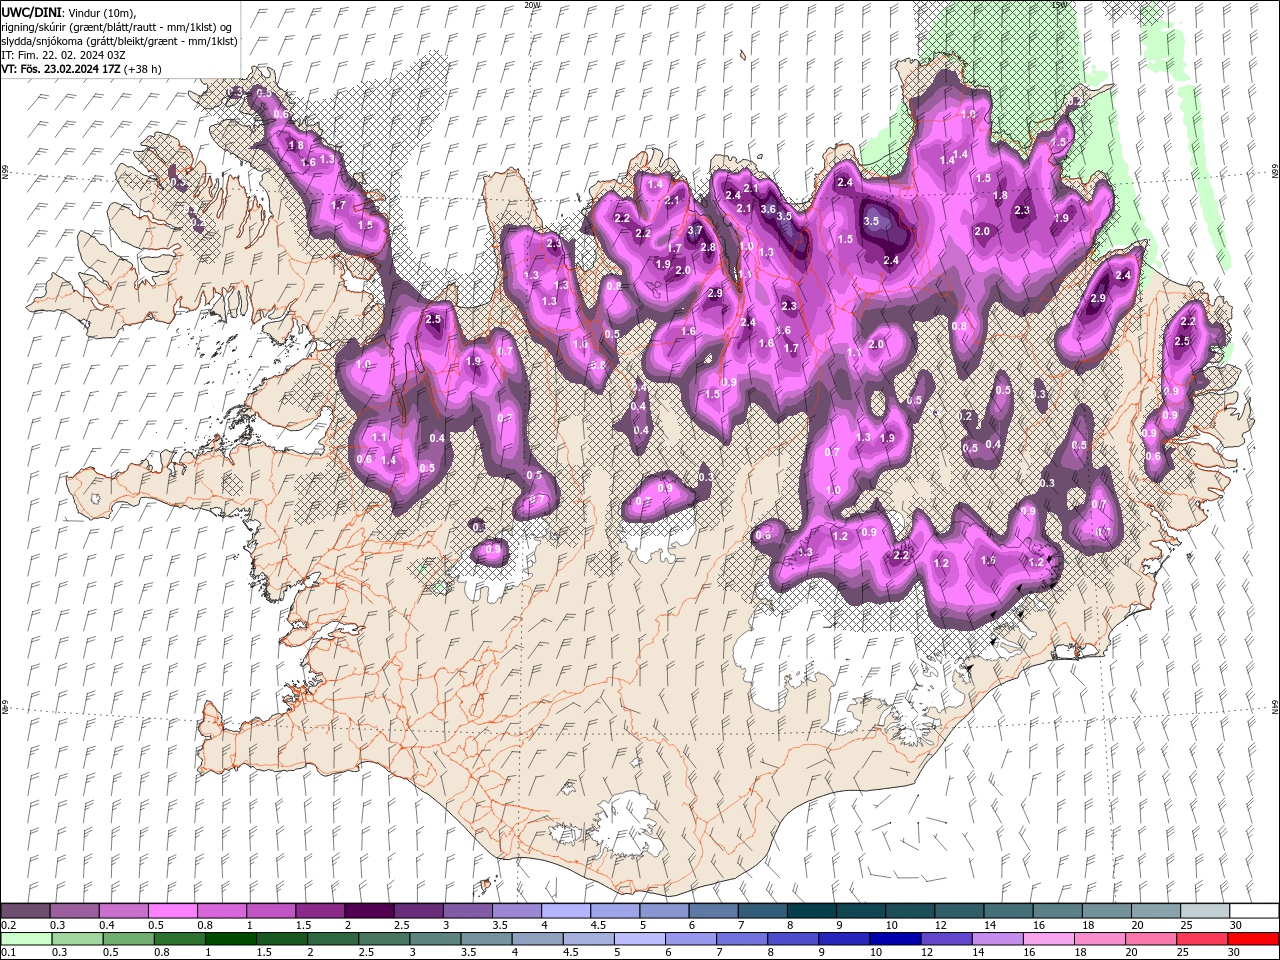This screenshot has width=1280, height=960.
Task: Click the 'VT: Fös. 23.02.2024 17Z' valid time
Action: pos(61,69)
